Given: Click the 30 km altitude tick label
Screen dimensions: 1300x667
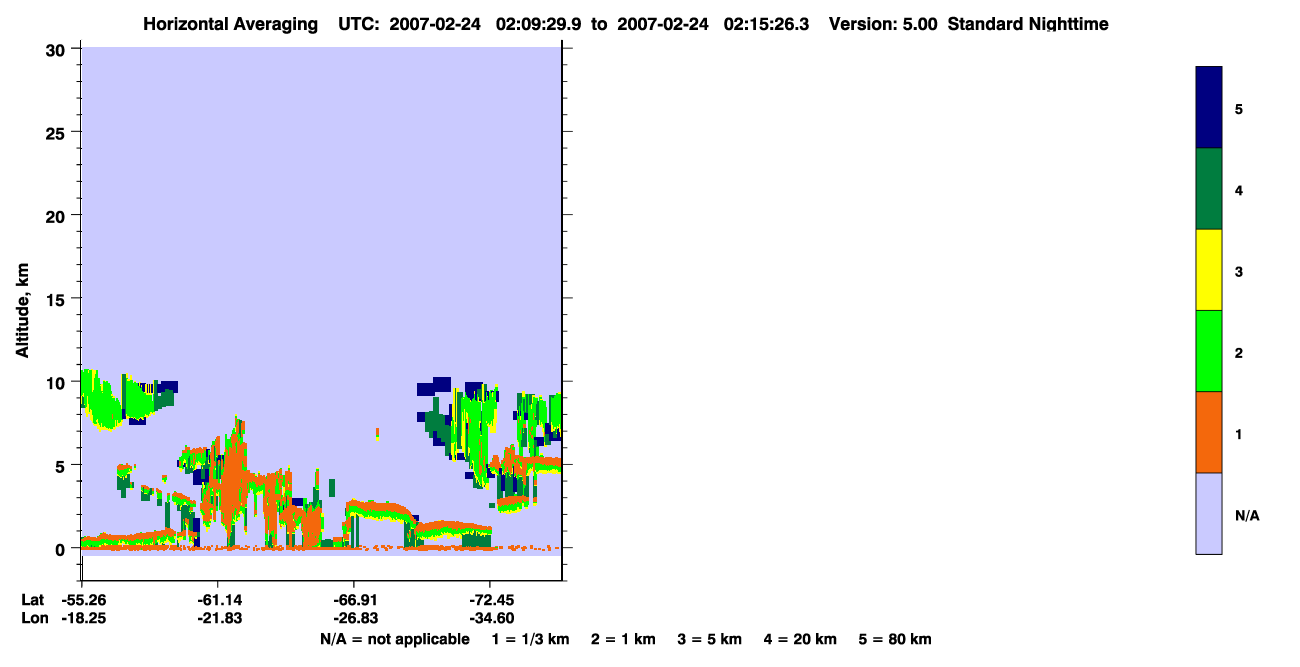Looking at the screenshot, I should coord(57,49).
